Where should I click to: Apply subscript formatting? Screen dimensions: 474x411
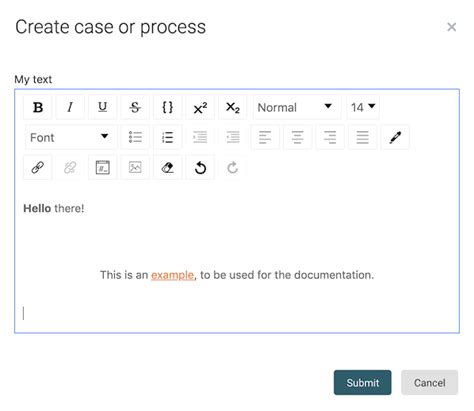tap(233, 107)
